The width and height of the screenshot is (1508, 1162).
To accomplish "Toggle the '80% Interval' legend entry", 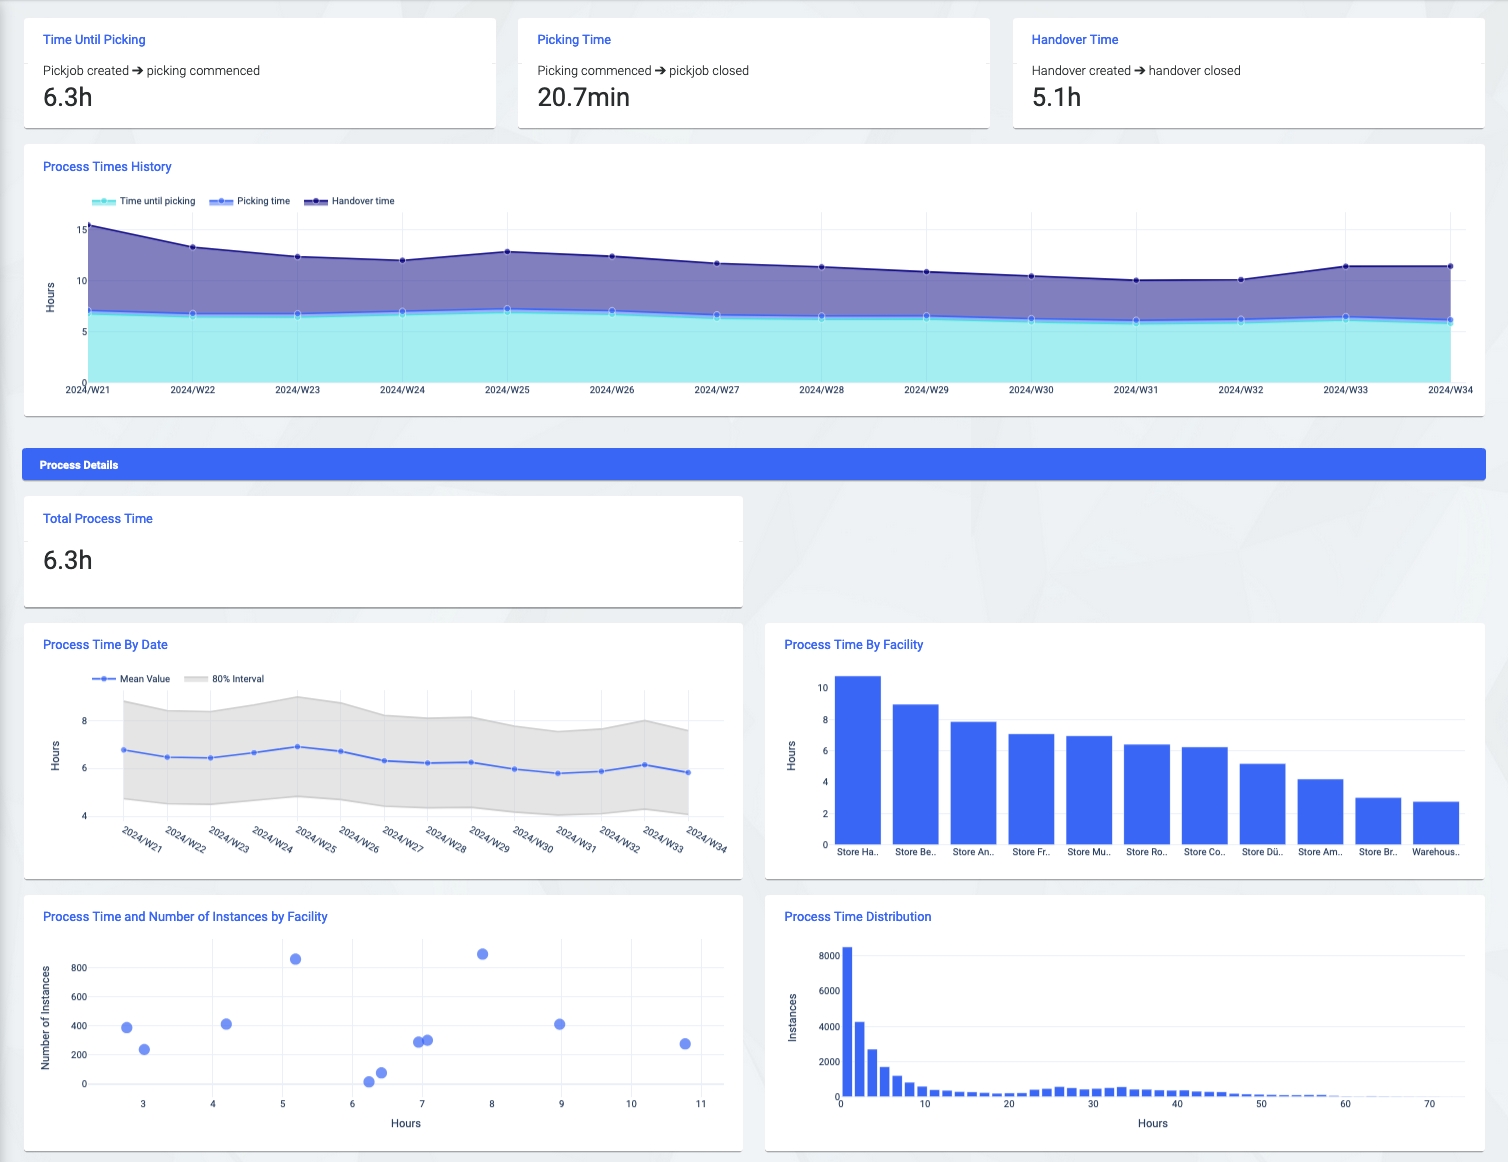I will click(x=224, y=679).
